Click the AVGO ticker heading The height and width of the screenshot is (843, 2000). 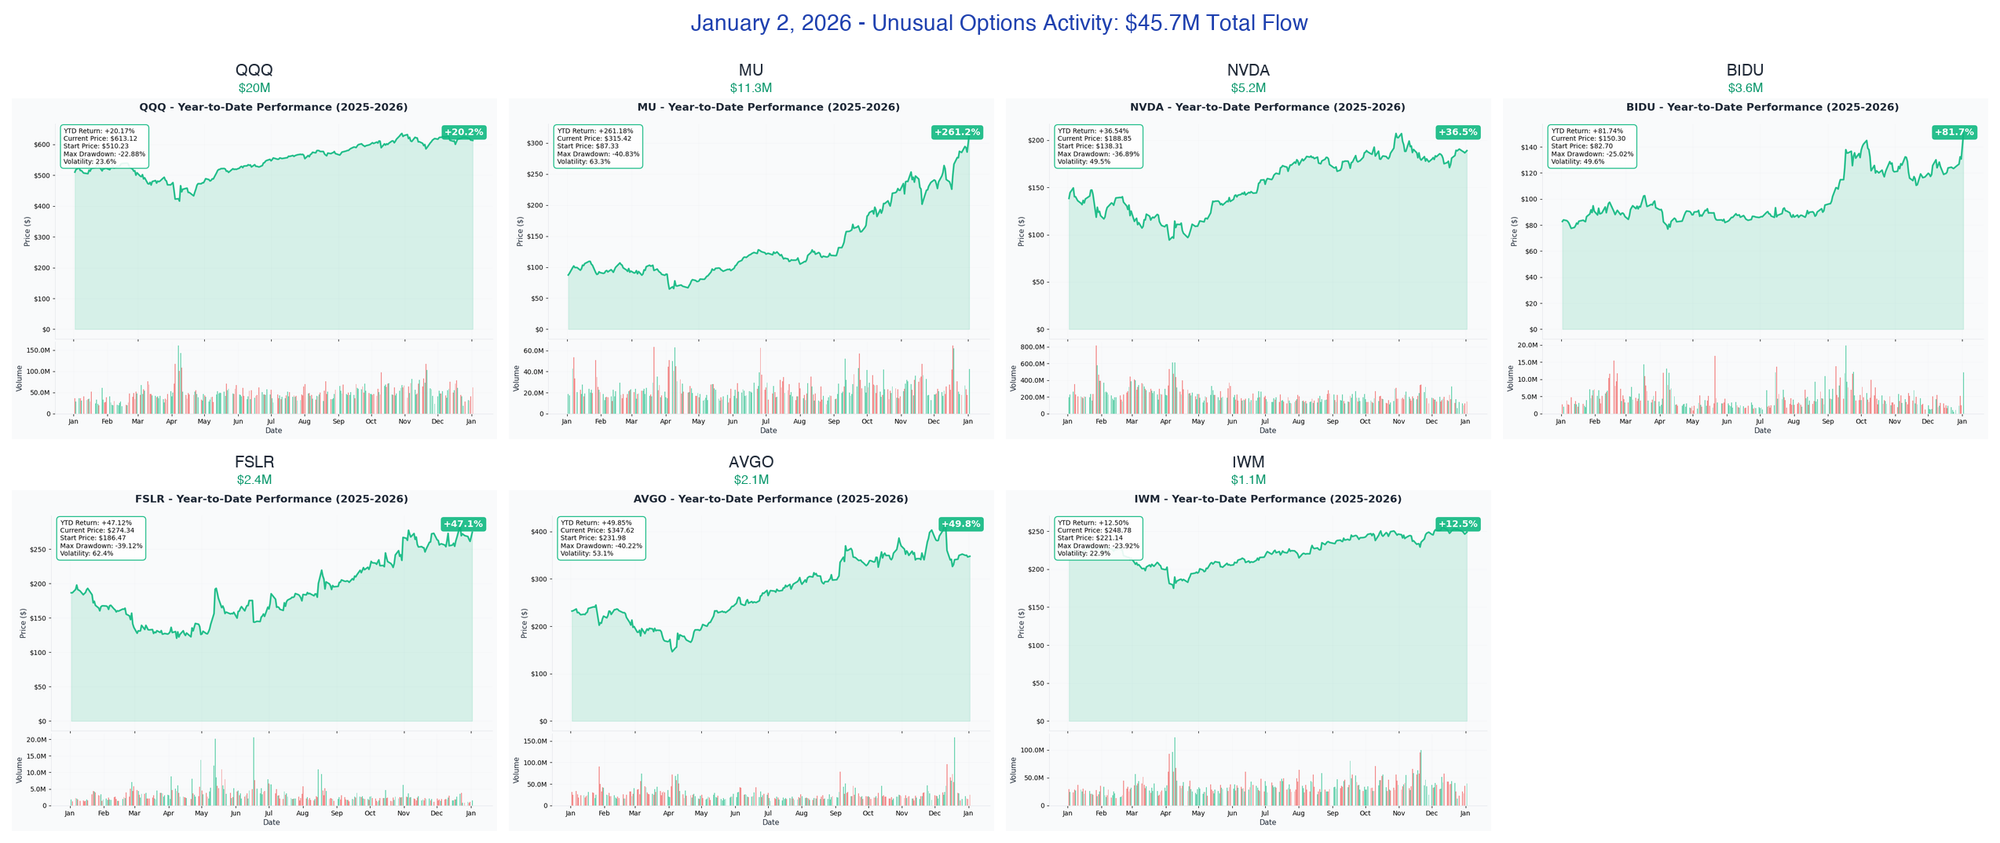(x=751, y=462)
